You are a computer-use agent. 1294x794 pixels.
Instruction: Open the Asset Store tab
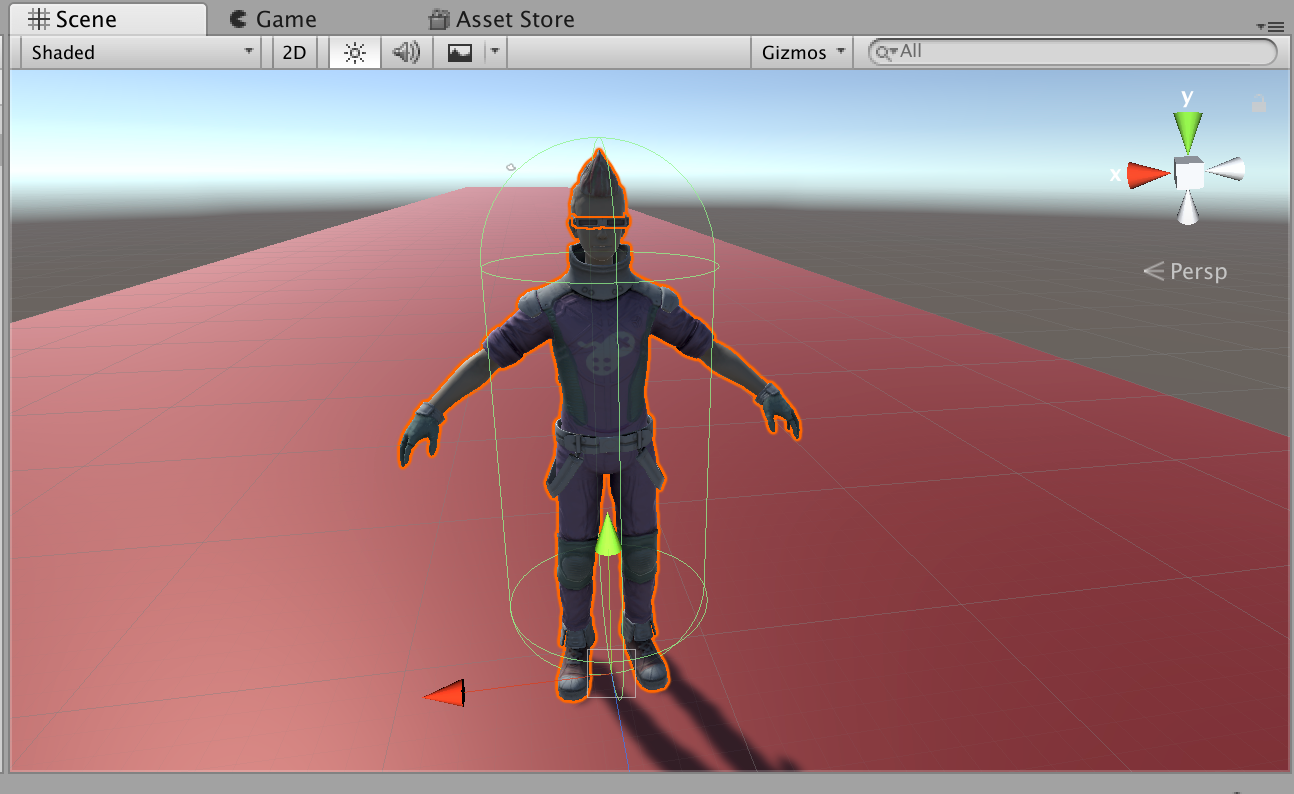[x=501, y=19]
